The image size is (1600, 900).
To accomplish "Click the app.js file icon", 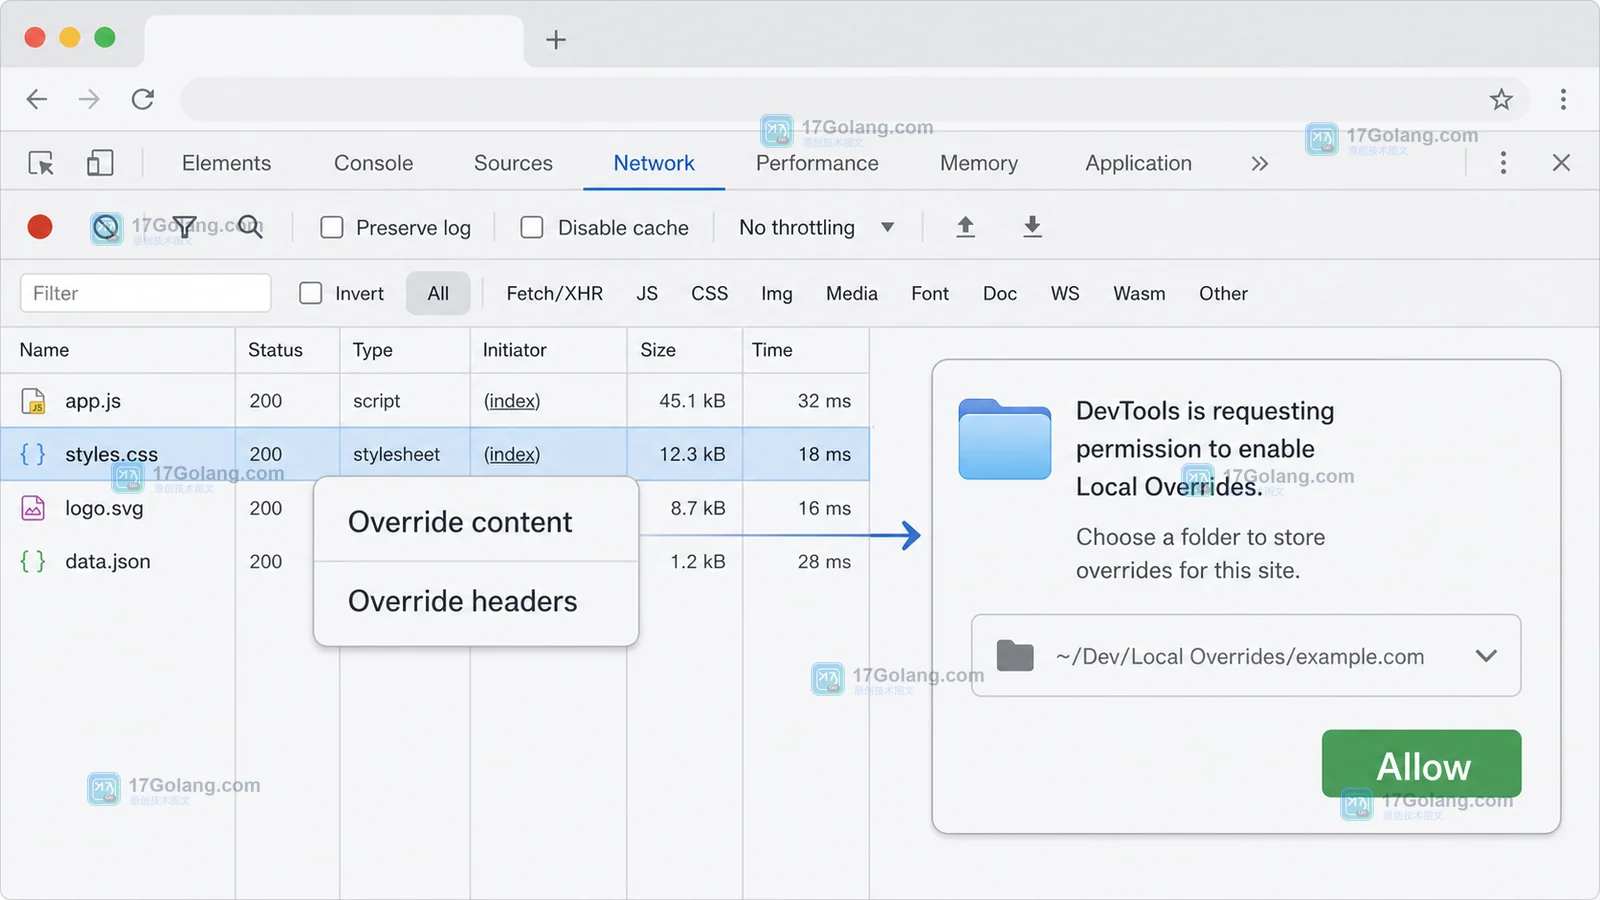I will [x=33, y=401].
